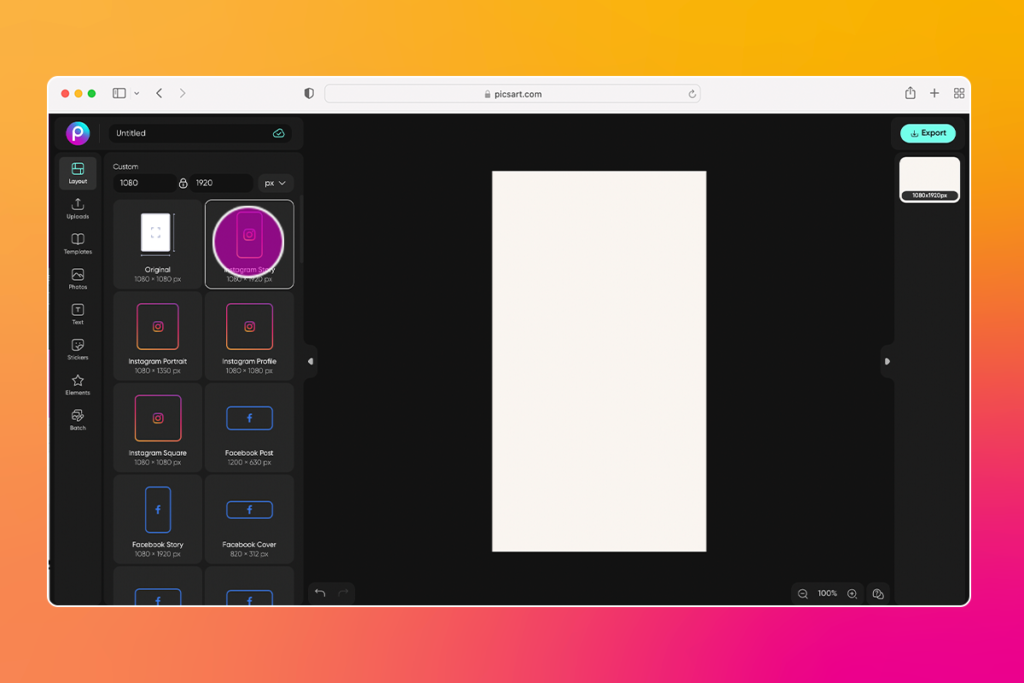Open the px units dropdown
The image size is (1024, 683).
pos(274,183)
